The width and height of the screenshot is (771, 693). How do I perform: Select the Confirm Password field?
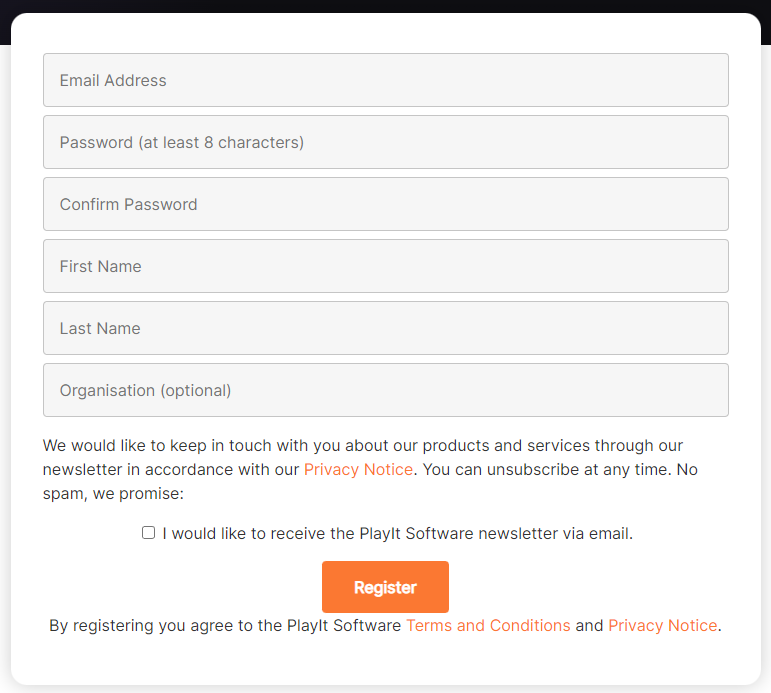pyautogui.click(x=385, y=204)
